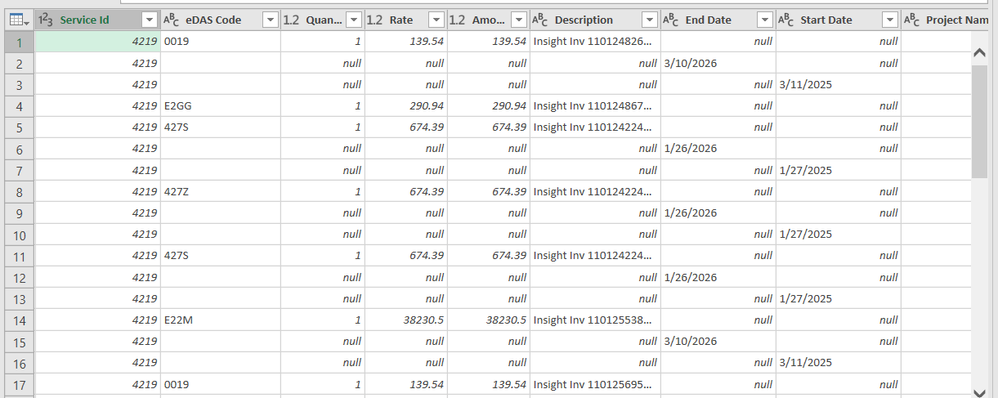Click the Rate decimal type icon
The image size is (998, 398).
pos(375,20)
